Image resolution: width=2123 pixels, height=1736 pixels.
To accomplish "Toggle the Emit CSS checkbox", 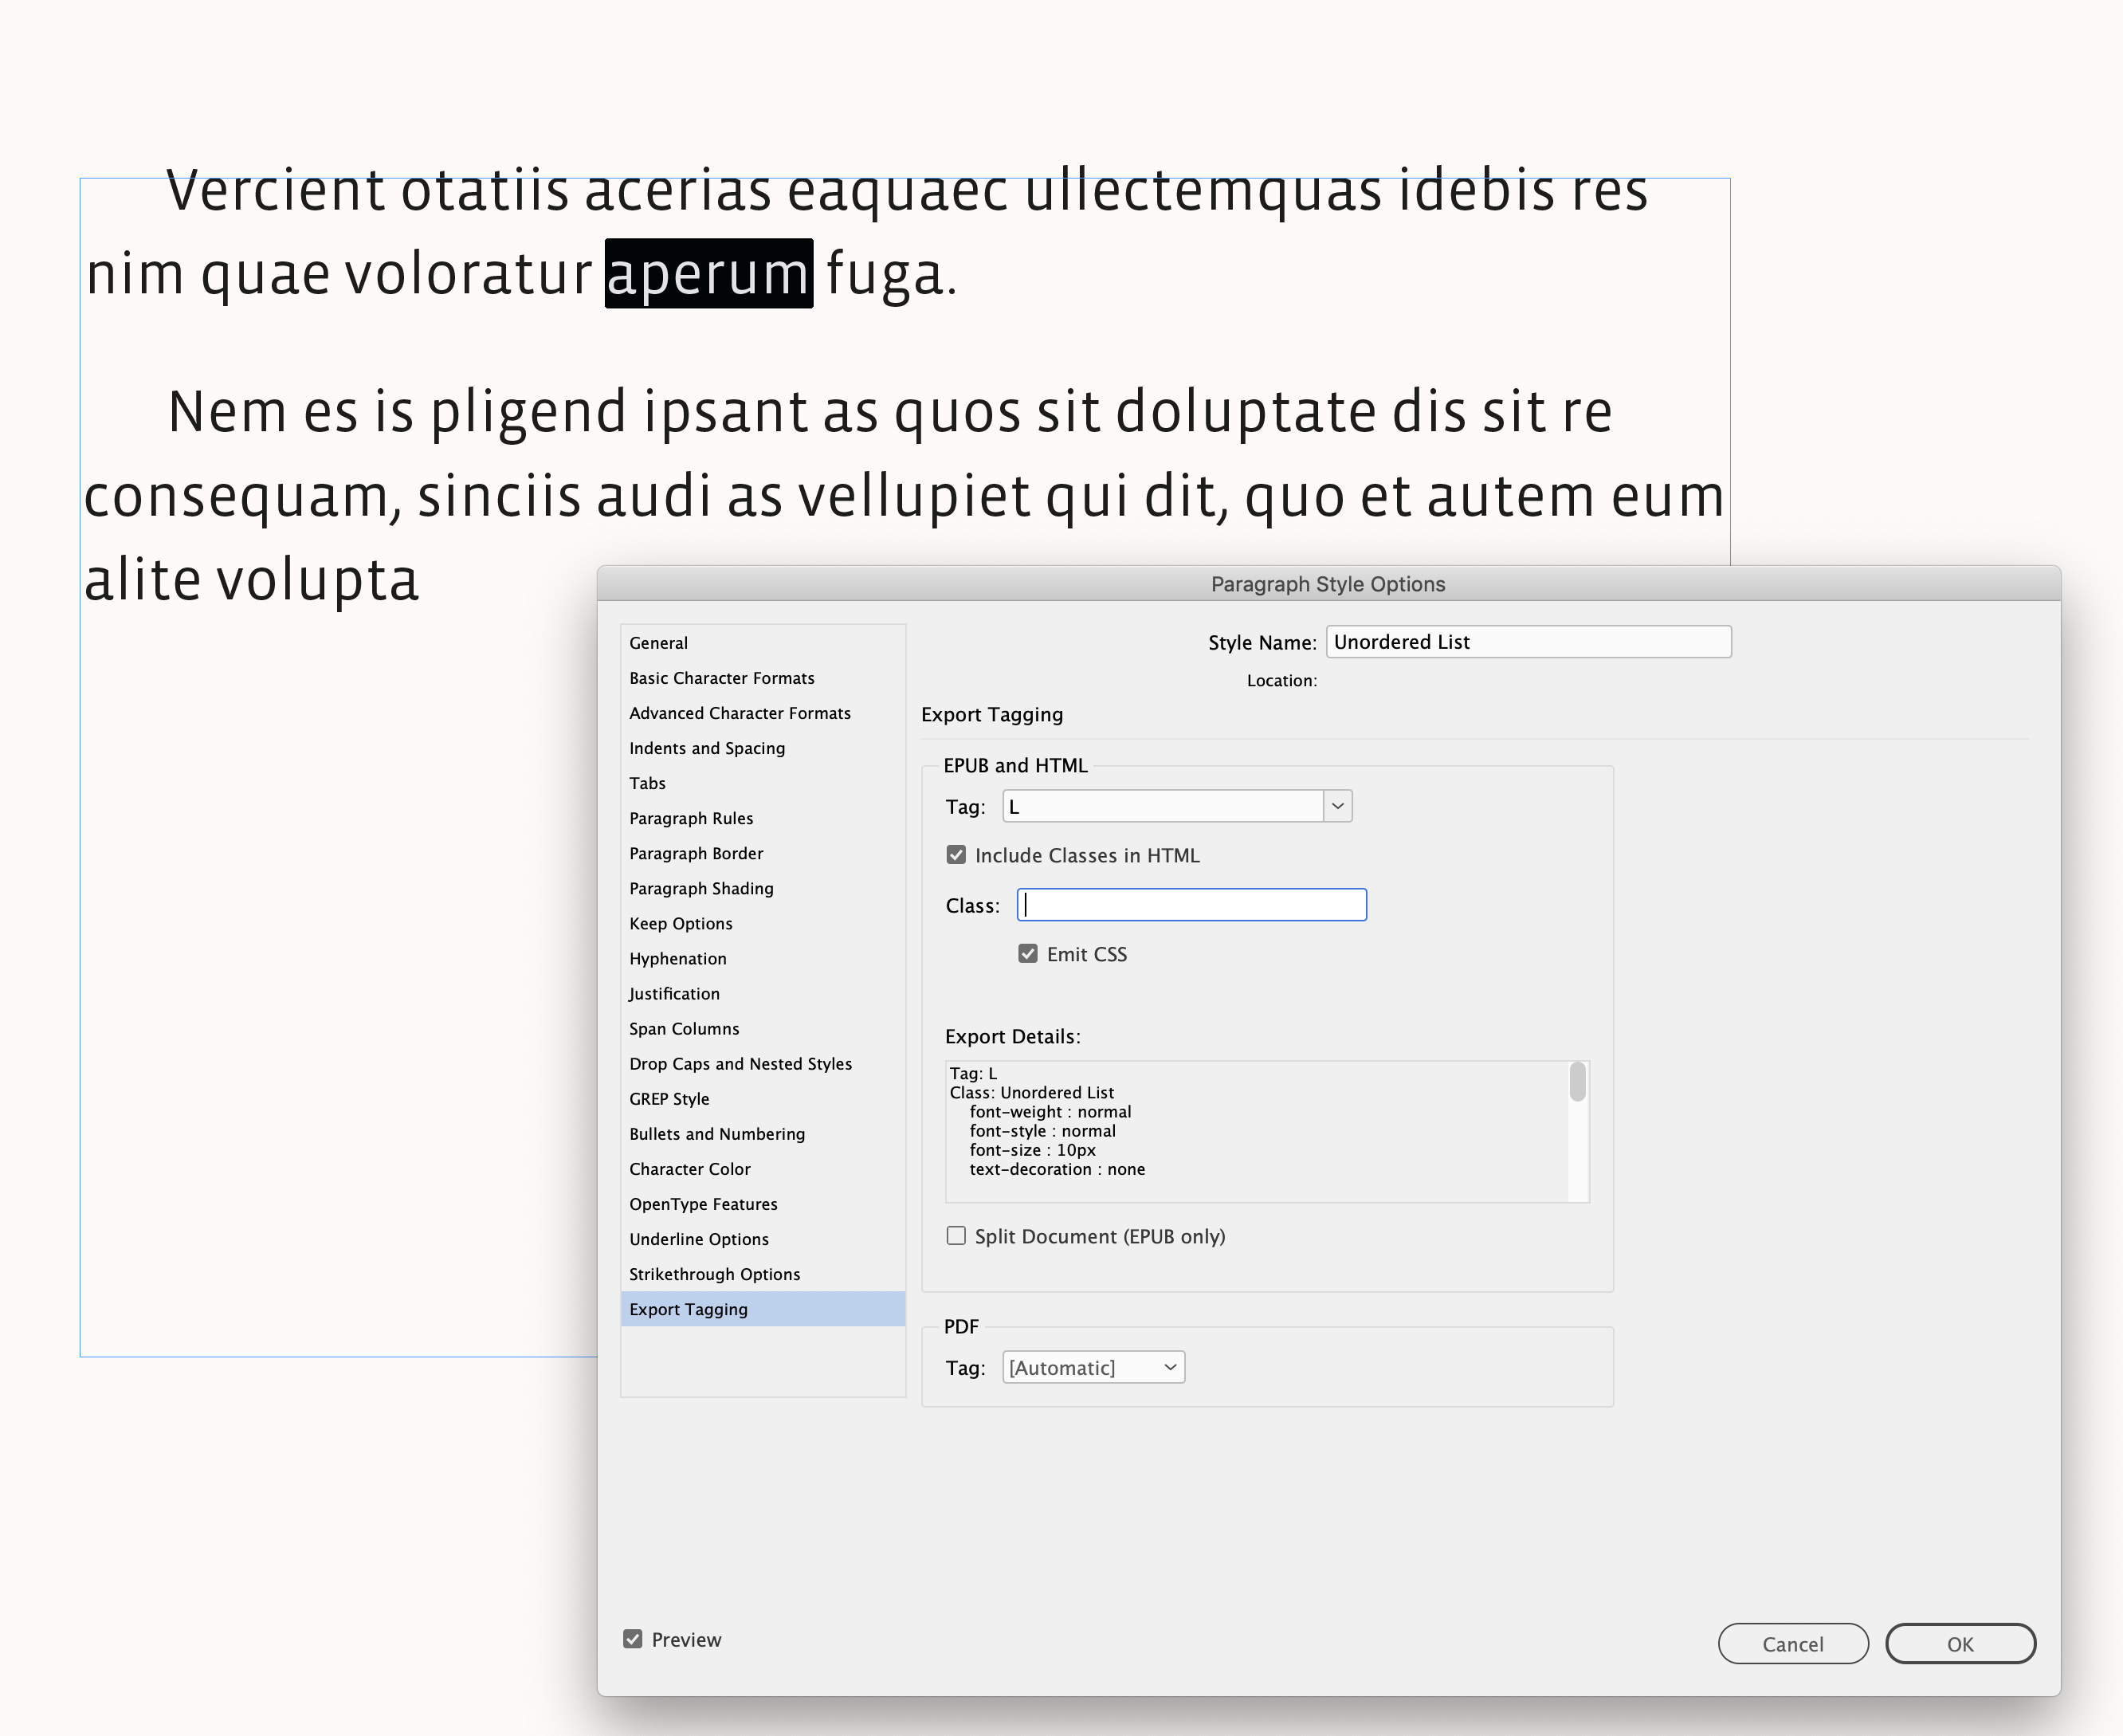I will click(1028, 954).
